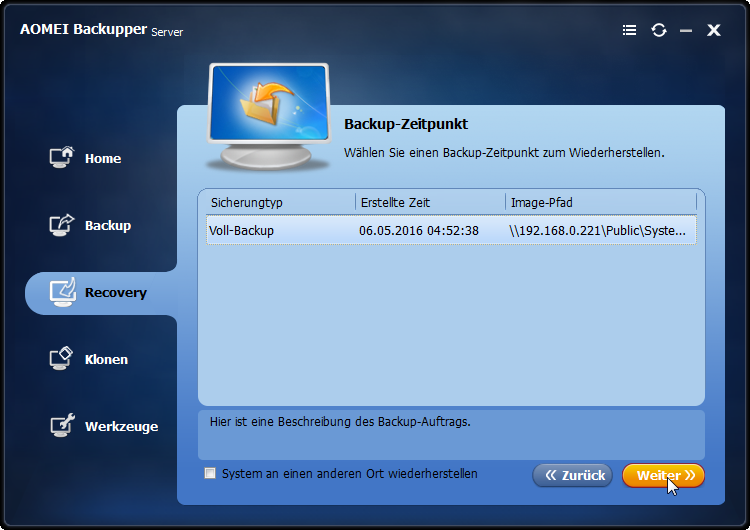The width and height of the screenshot is (750, 530).
Task: Close the AOMEI Backupper window
Action: coord(714,30)
